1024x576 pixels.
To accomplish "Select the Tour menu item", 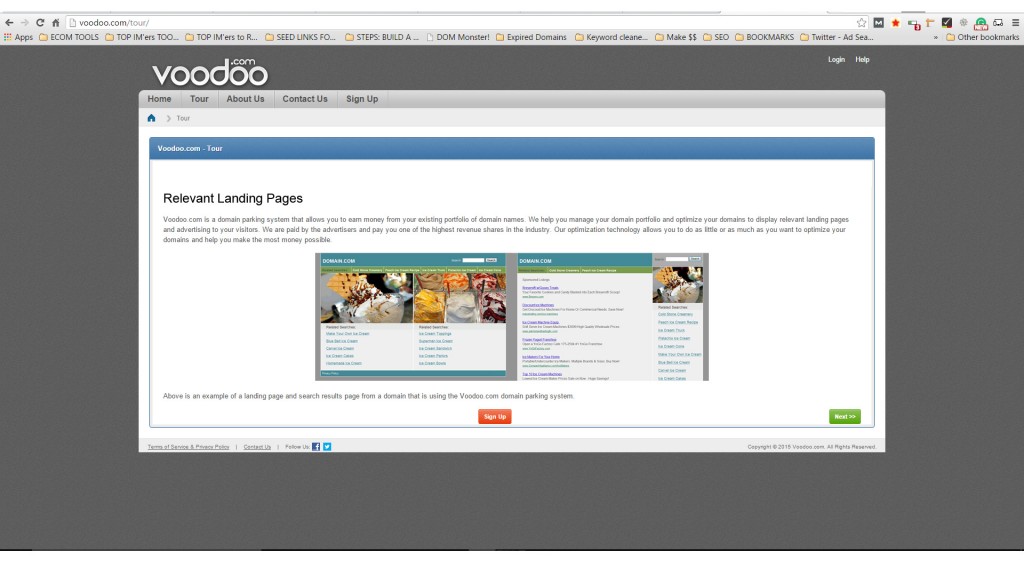I will click(199, 99).
